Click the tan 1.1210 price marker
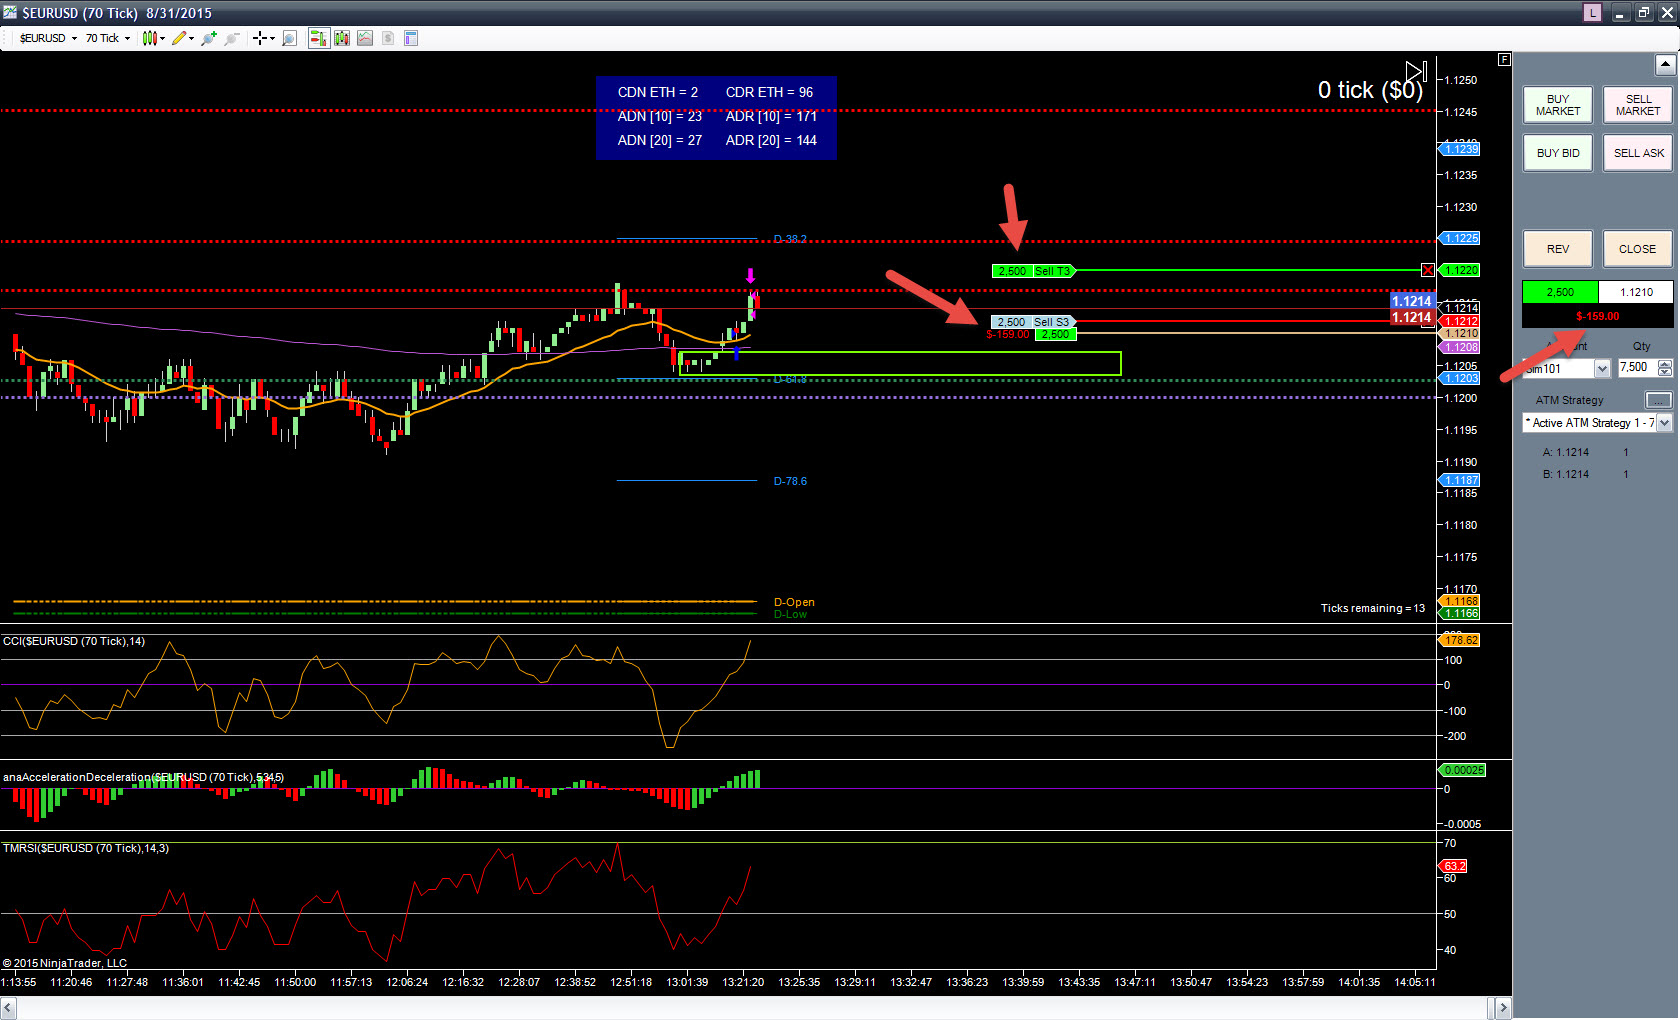Viewport: 1680px width, 1020px height. point(1459,334)
